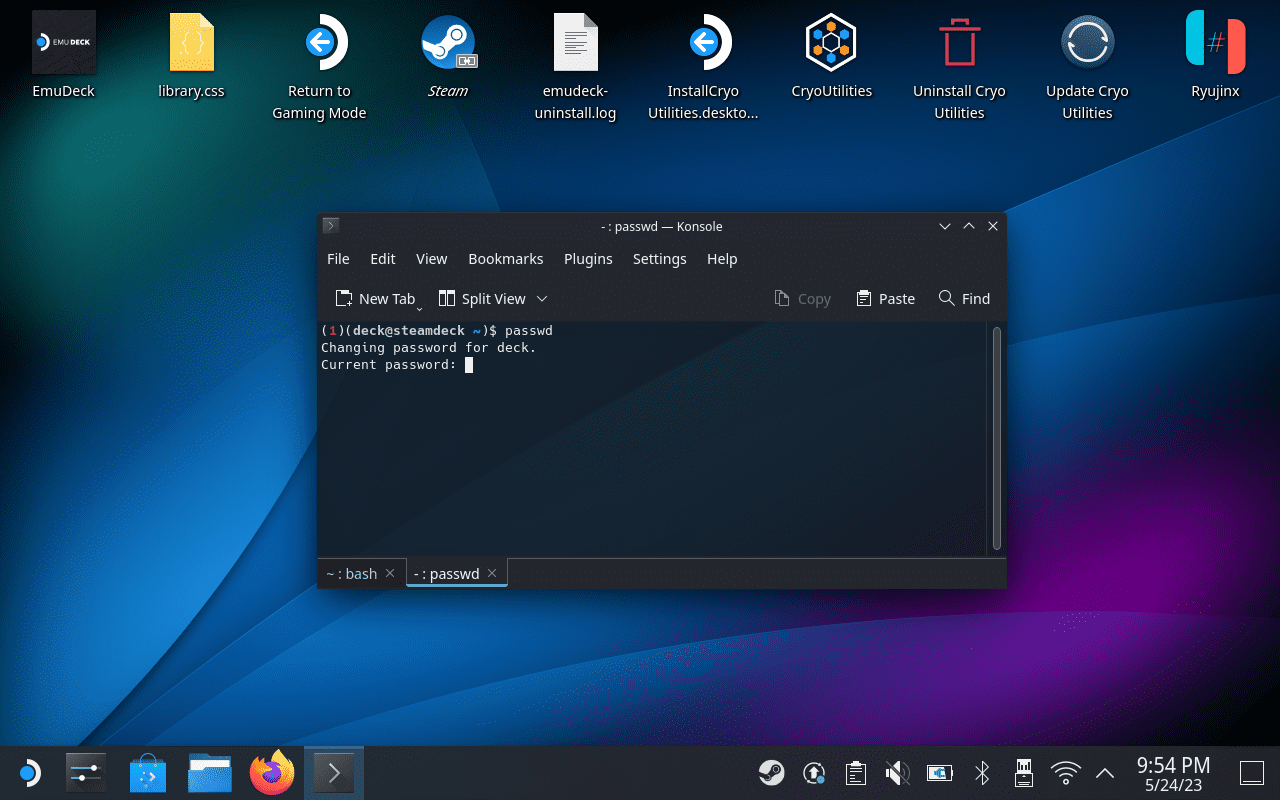Screen dimensions: 1280x800
Task: Click the Konsole window menu icon
Action: pos(331,226)
